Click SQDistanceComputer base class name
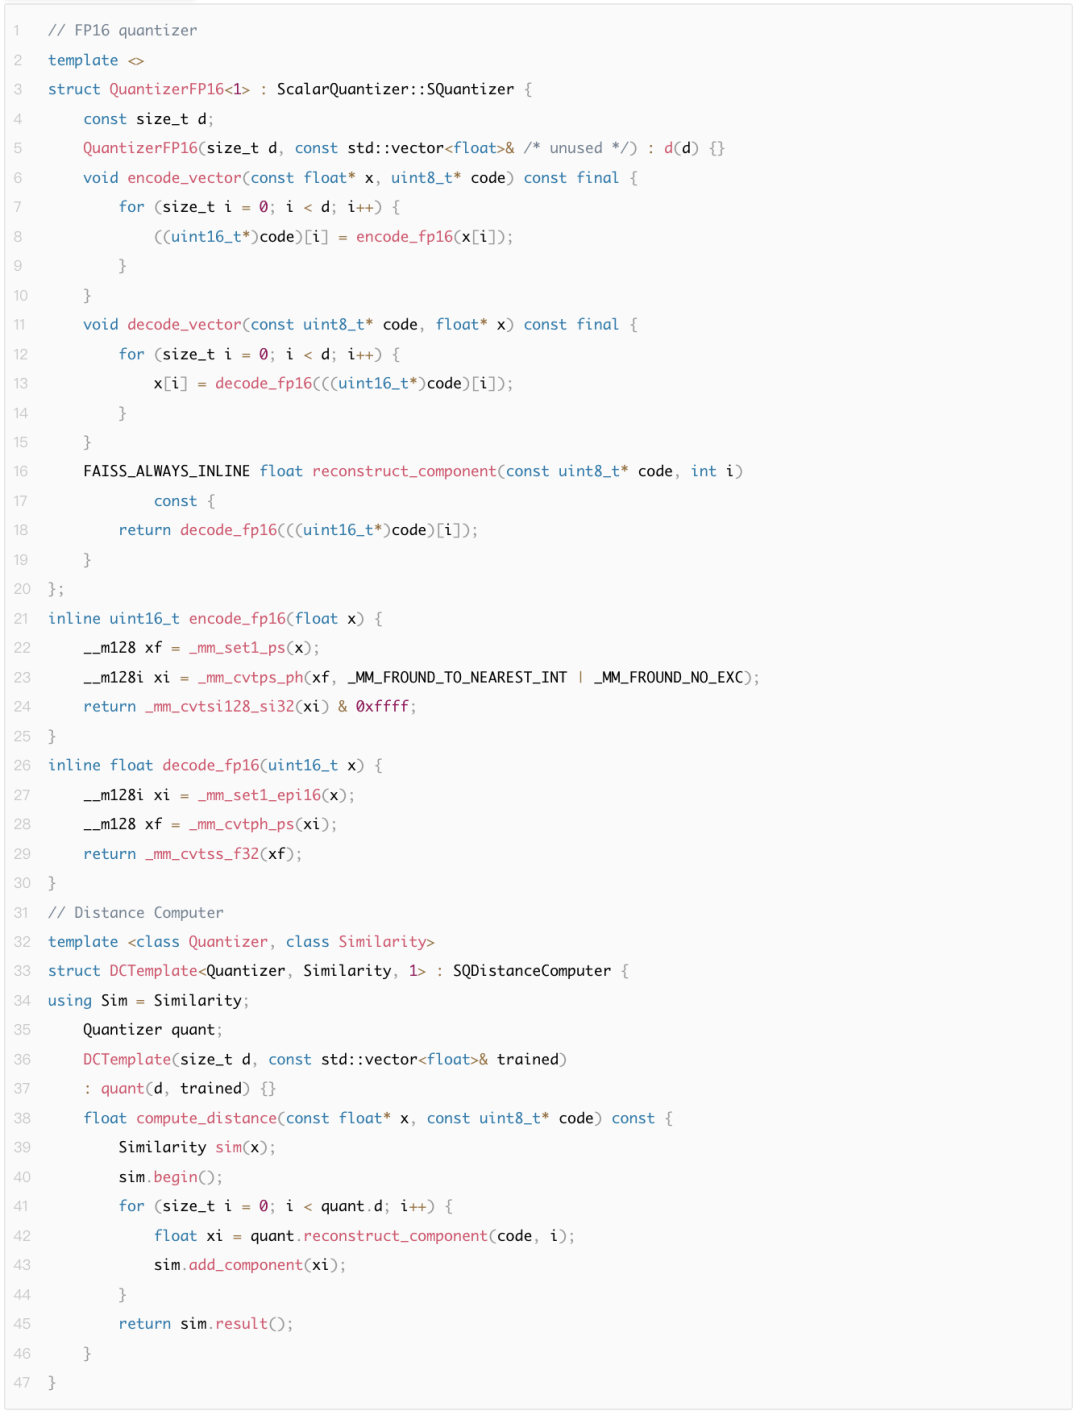The height and width of the screenshot is (1415, 1080). 532,971
